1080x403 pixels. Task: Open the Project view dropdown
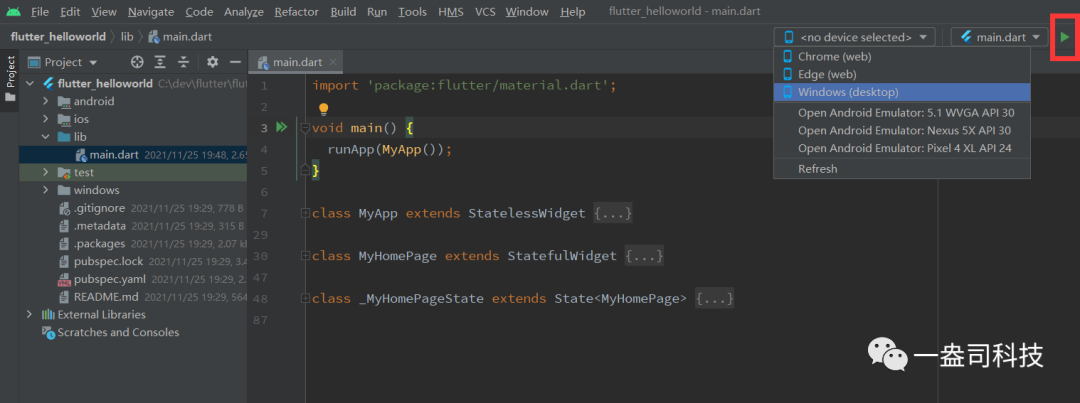coord(63,62)
